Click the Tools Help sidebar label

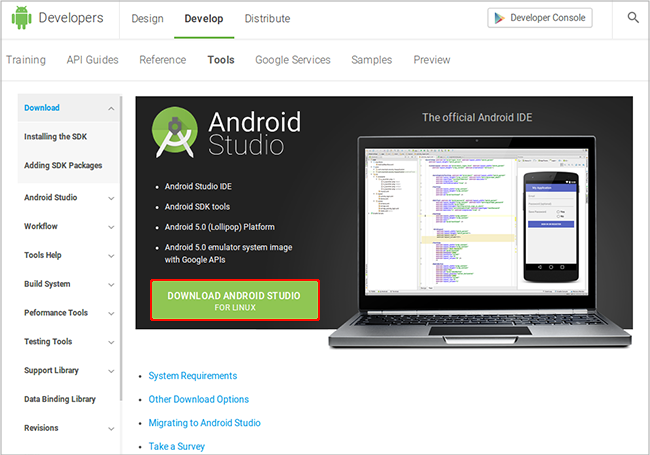[x=43, y=255]
